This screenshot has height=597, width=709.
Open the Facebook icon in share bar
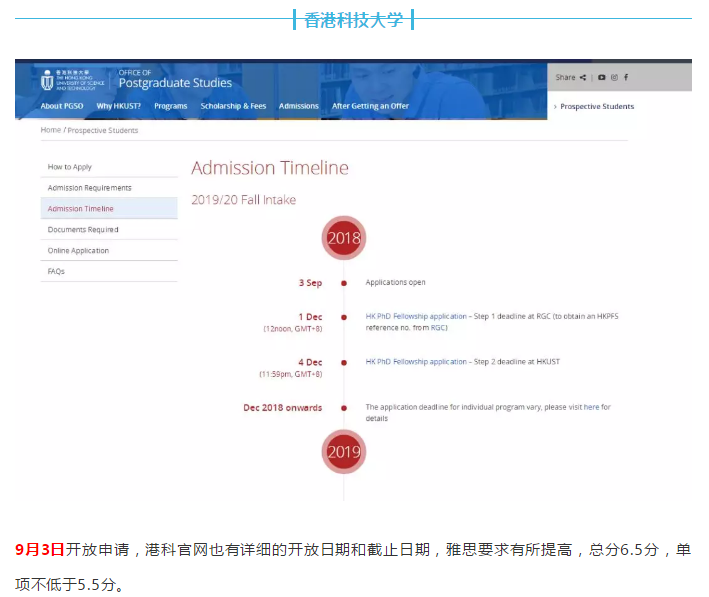click(x=626, y=77)
